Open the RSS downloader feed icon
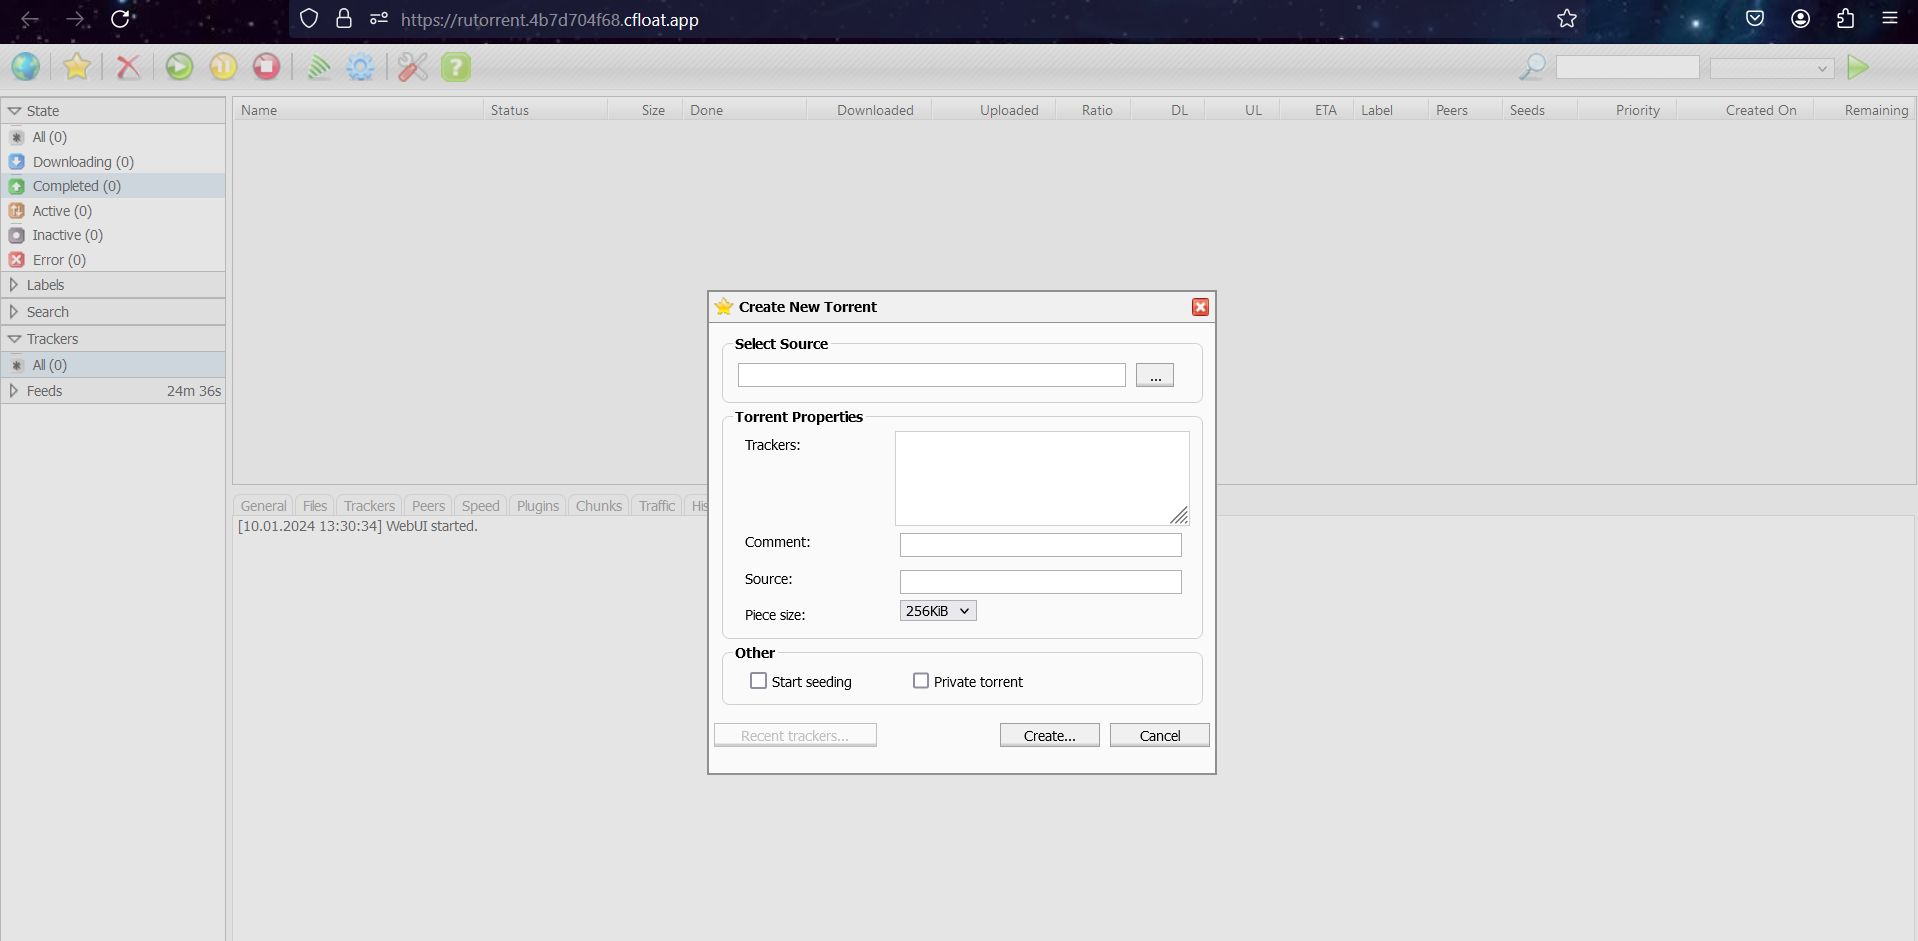The image size is (1918, 941). coord(319,67)
